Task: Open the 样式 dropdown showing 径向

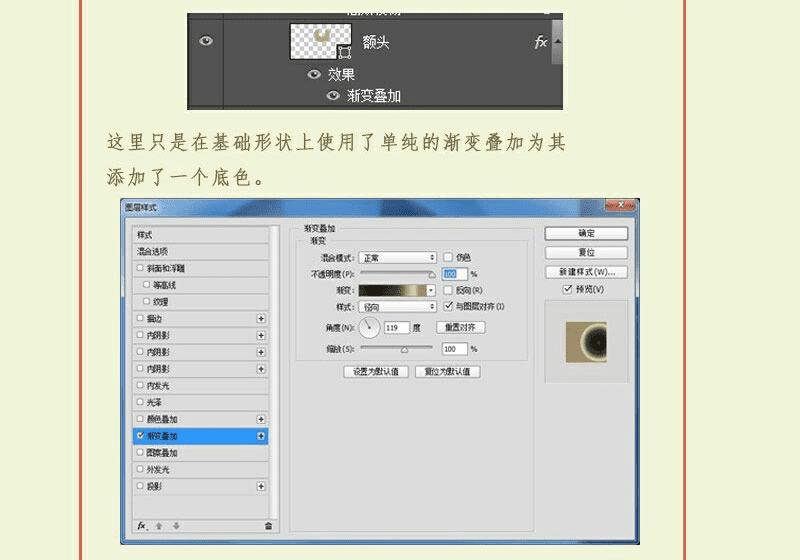Action: (x=397, y=307)
